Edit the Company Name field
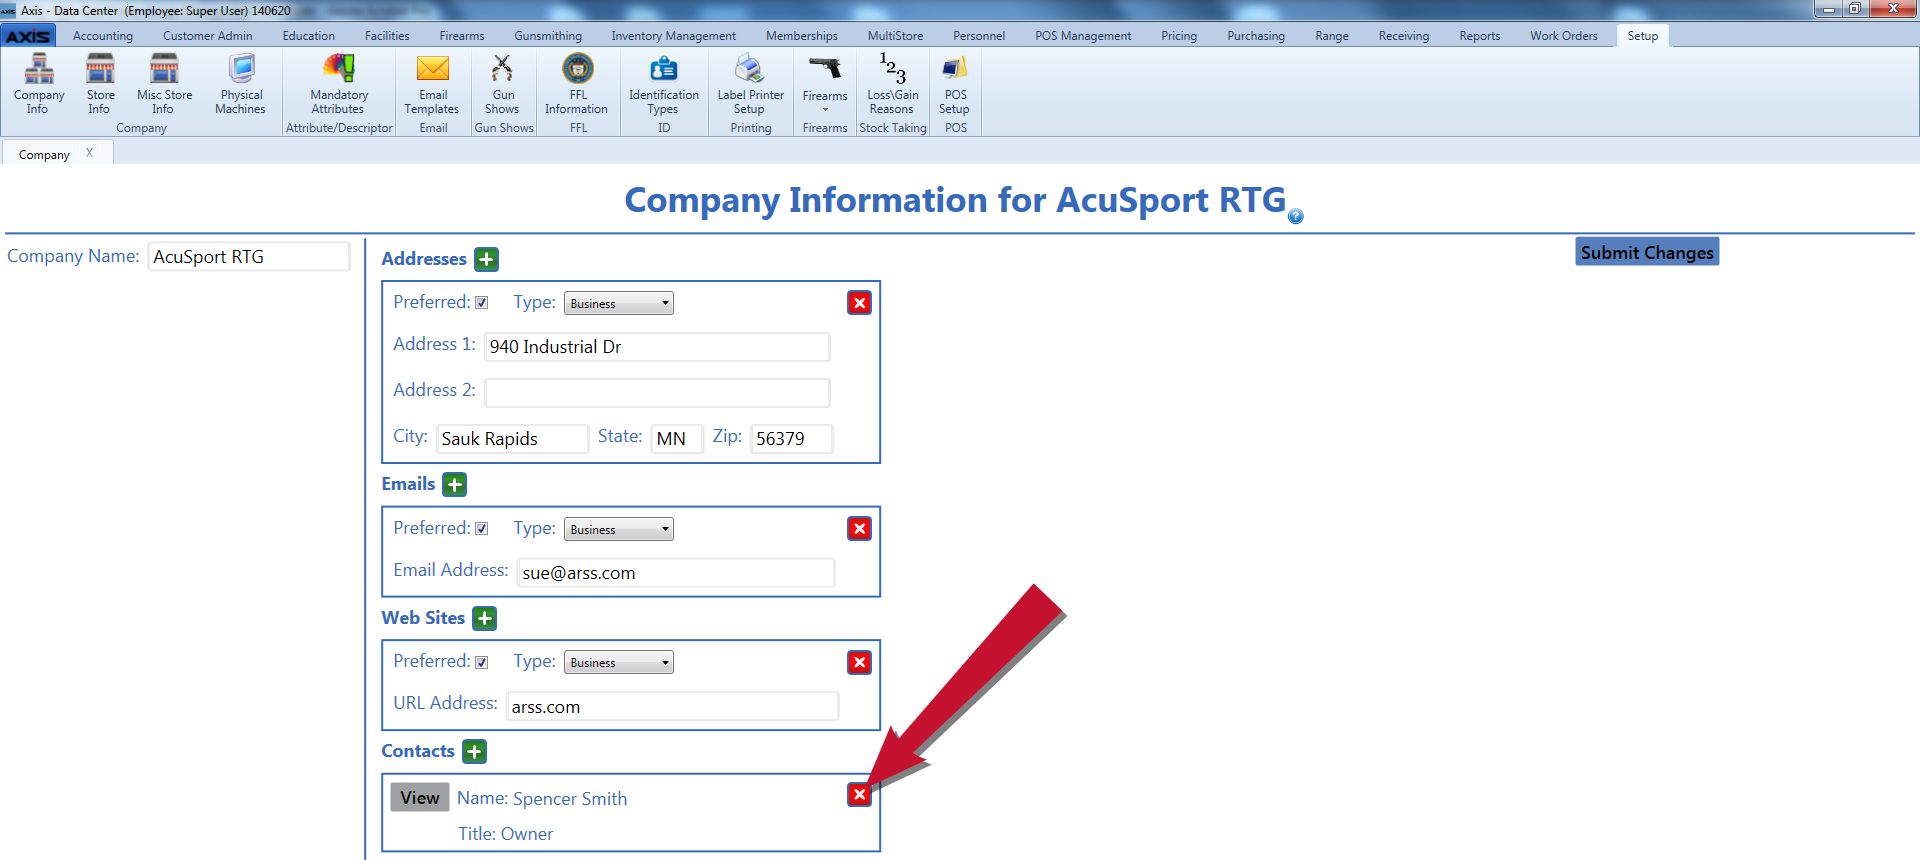Screen dimensions: 1920x860 click(249, 257)
